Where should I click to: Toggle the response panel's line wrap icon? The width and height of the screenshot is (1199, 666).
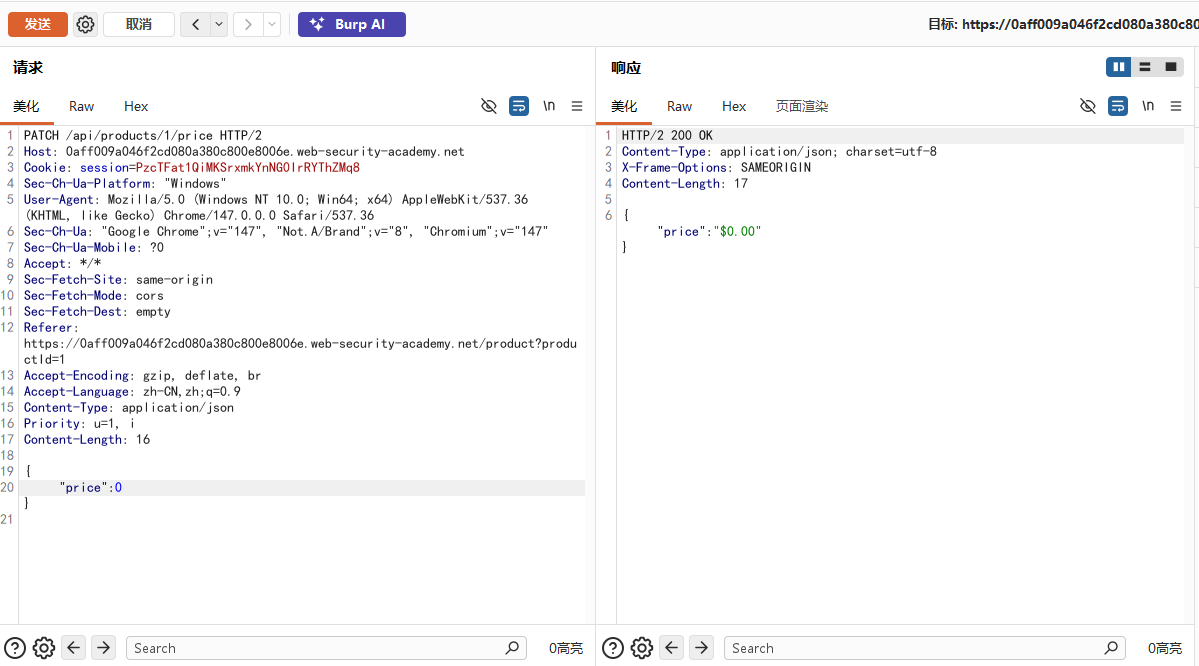[1118, 106]
